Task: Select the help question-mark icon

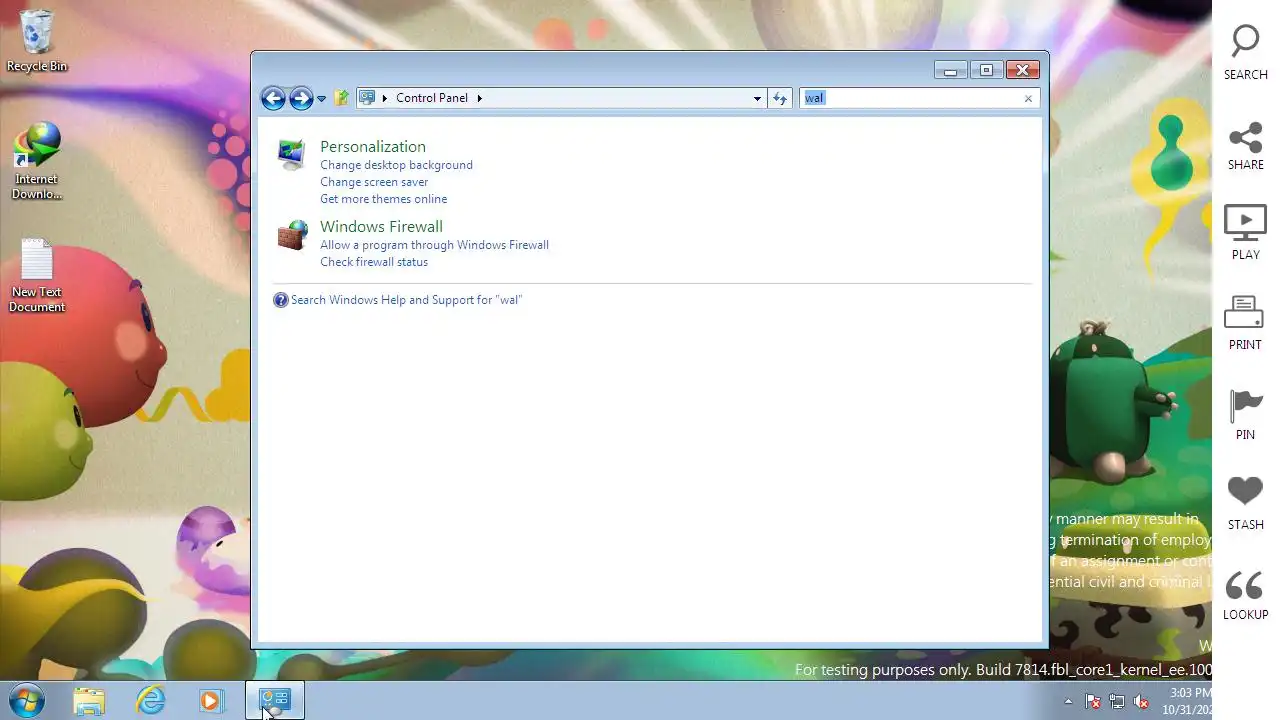Action: [281, 300]
